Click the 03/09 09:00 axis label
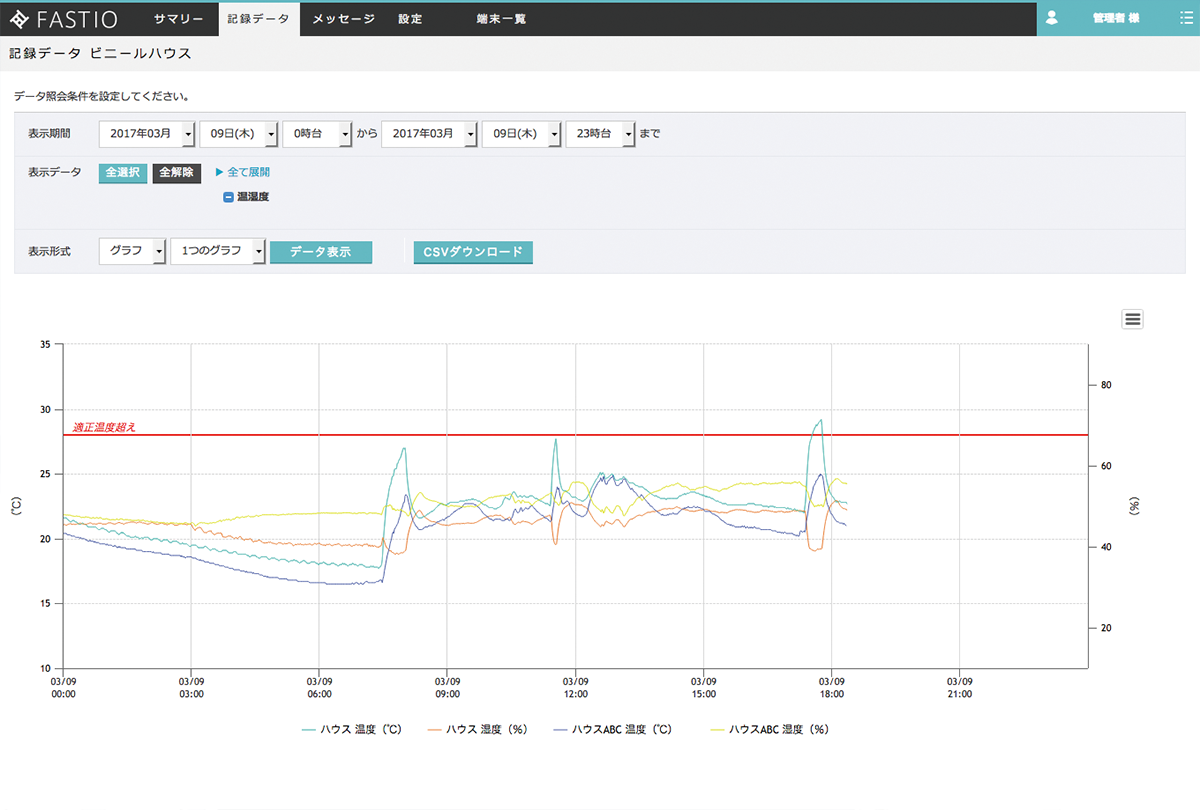This screenshot has width=1200, height=810. pos(447,688)
